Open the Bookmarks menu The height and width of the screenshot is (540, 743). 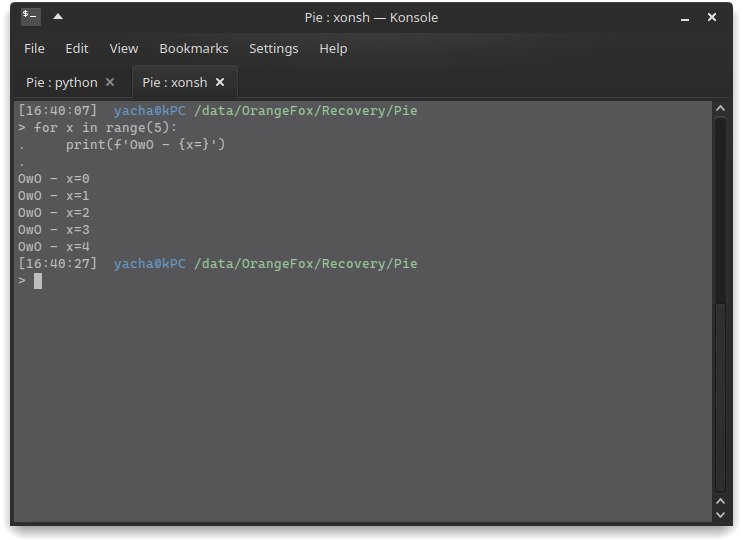194,48
